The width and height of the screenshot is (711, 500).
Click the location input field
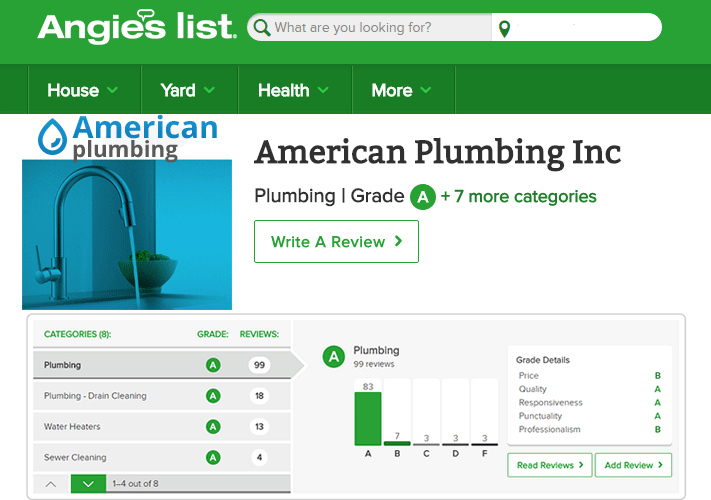[x=576, y=27]
